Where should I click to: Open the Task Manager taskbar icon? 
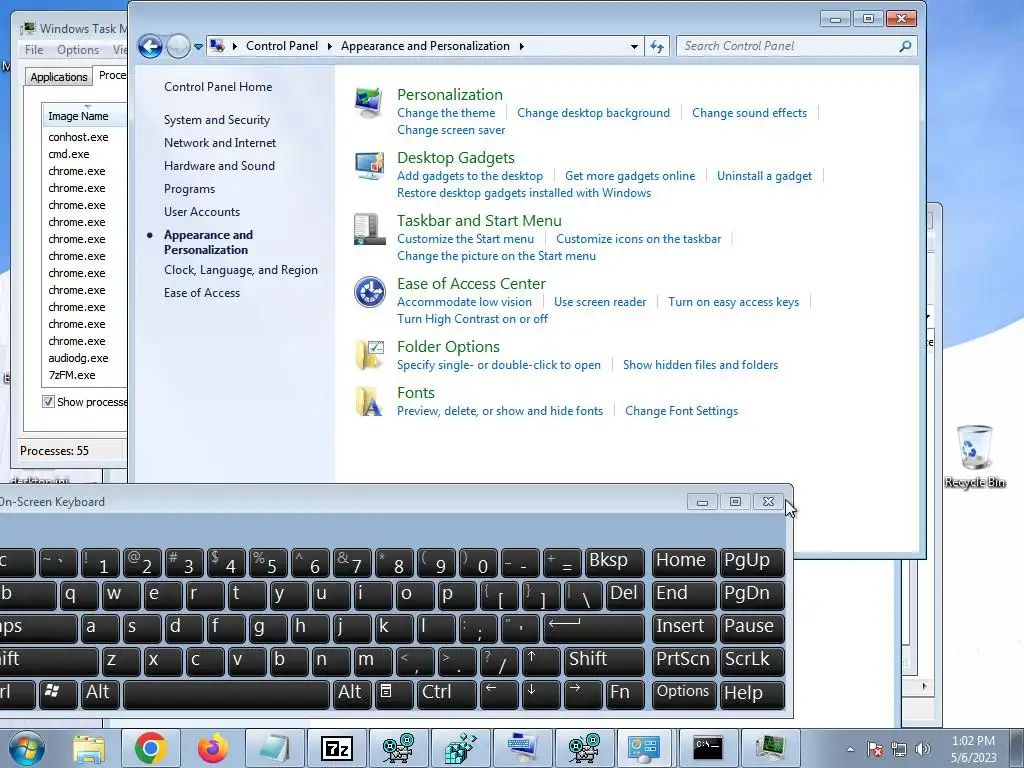click(770, 748)
